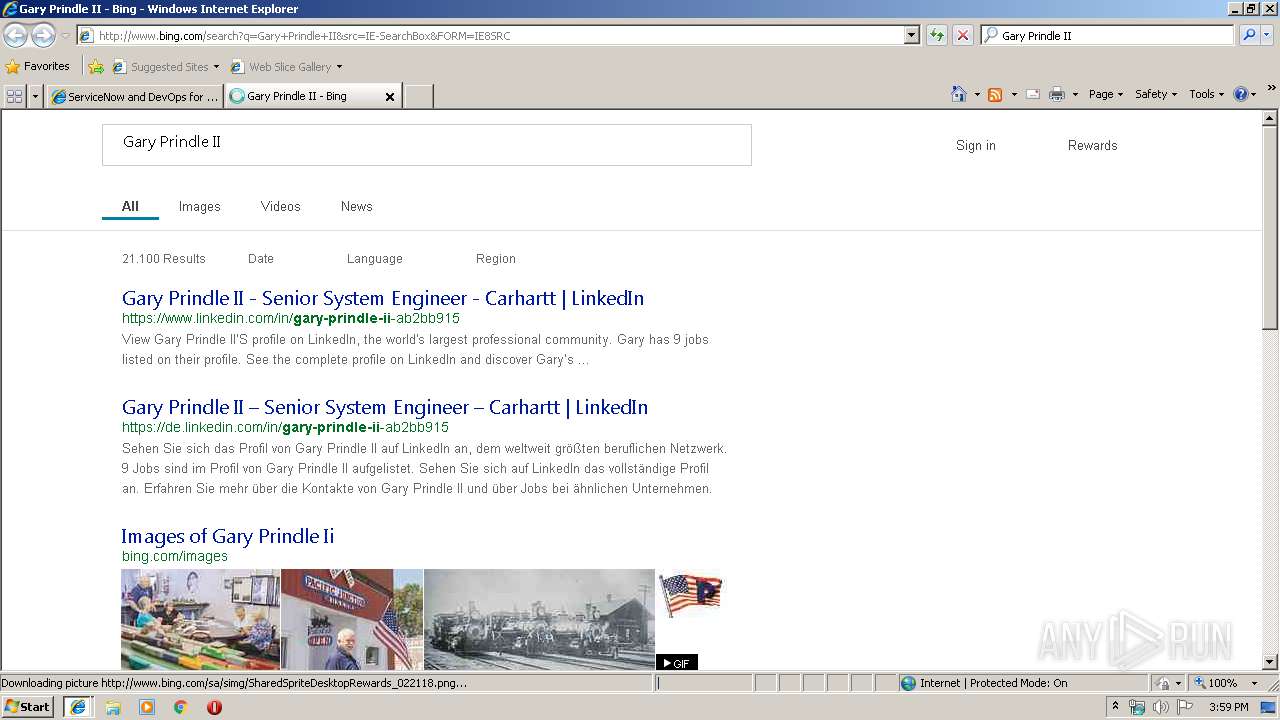1280x720 pixels.
Task: Click the Bing search input box
Action: (427, 145)
